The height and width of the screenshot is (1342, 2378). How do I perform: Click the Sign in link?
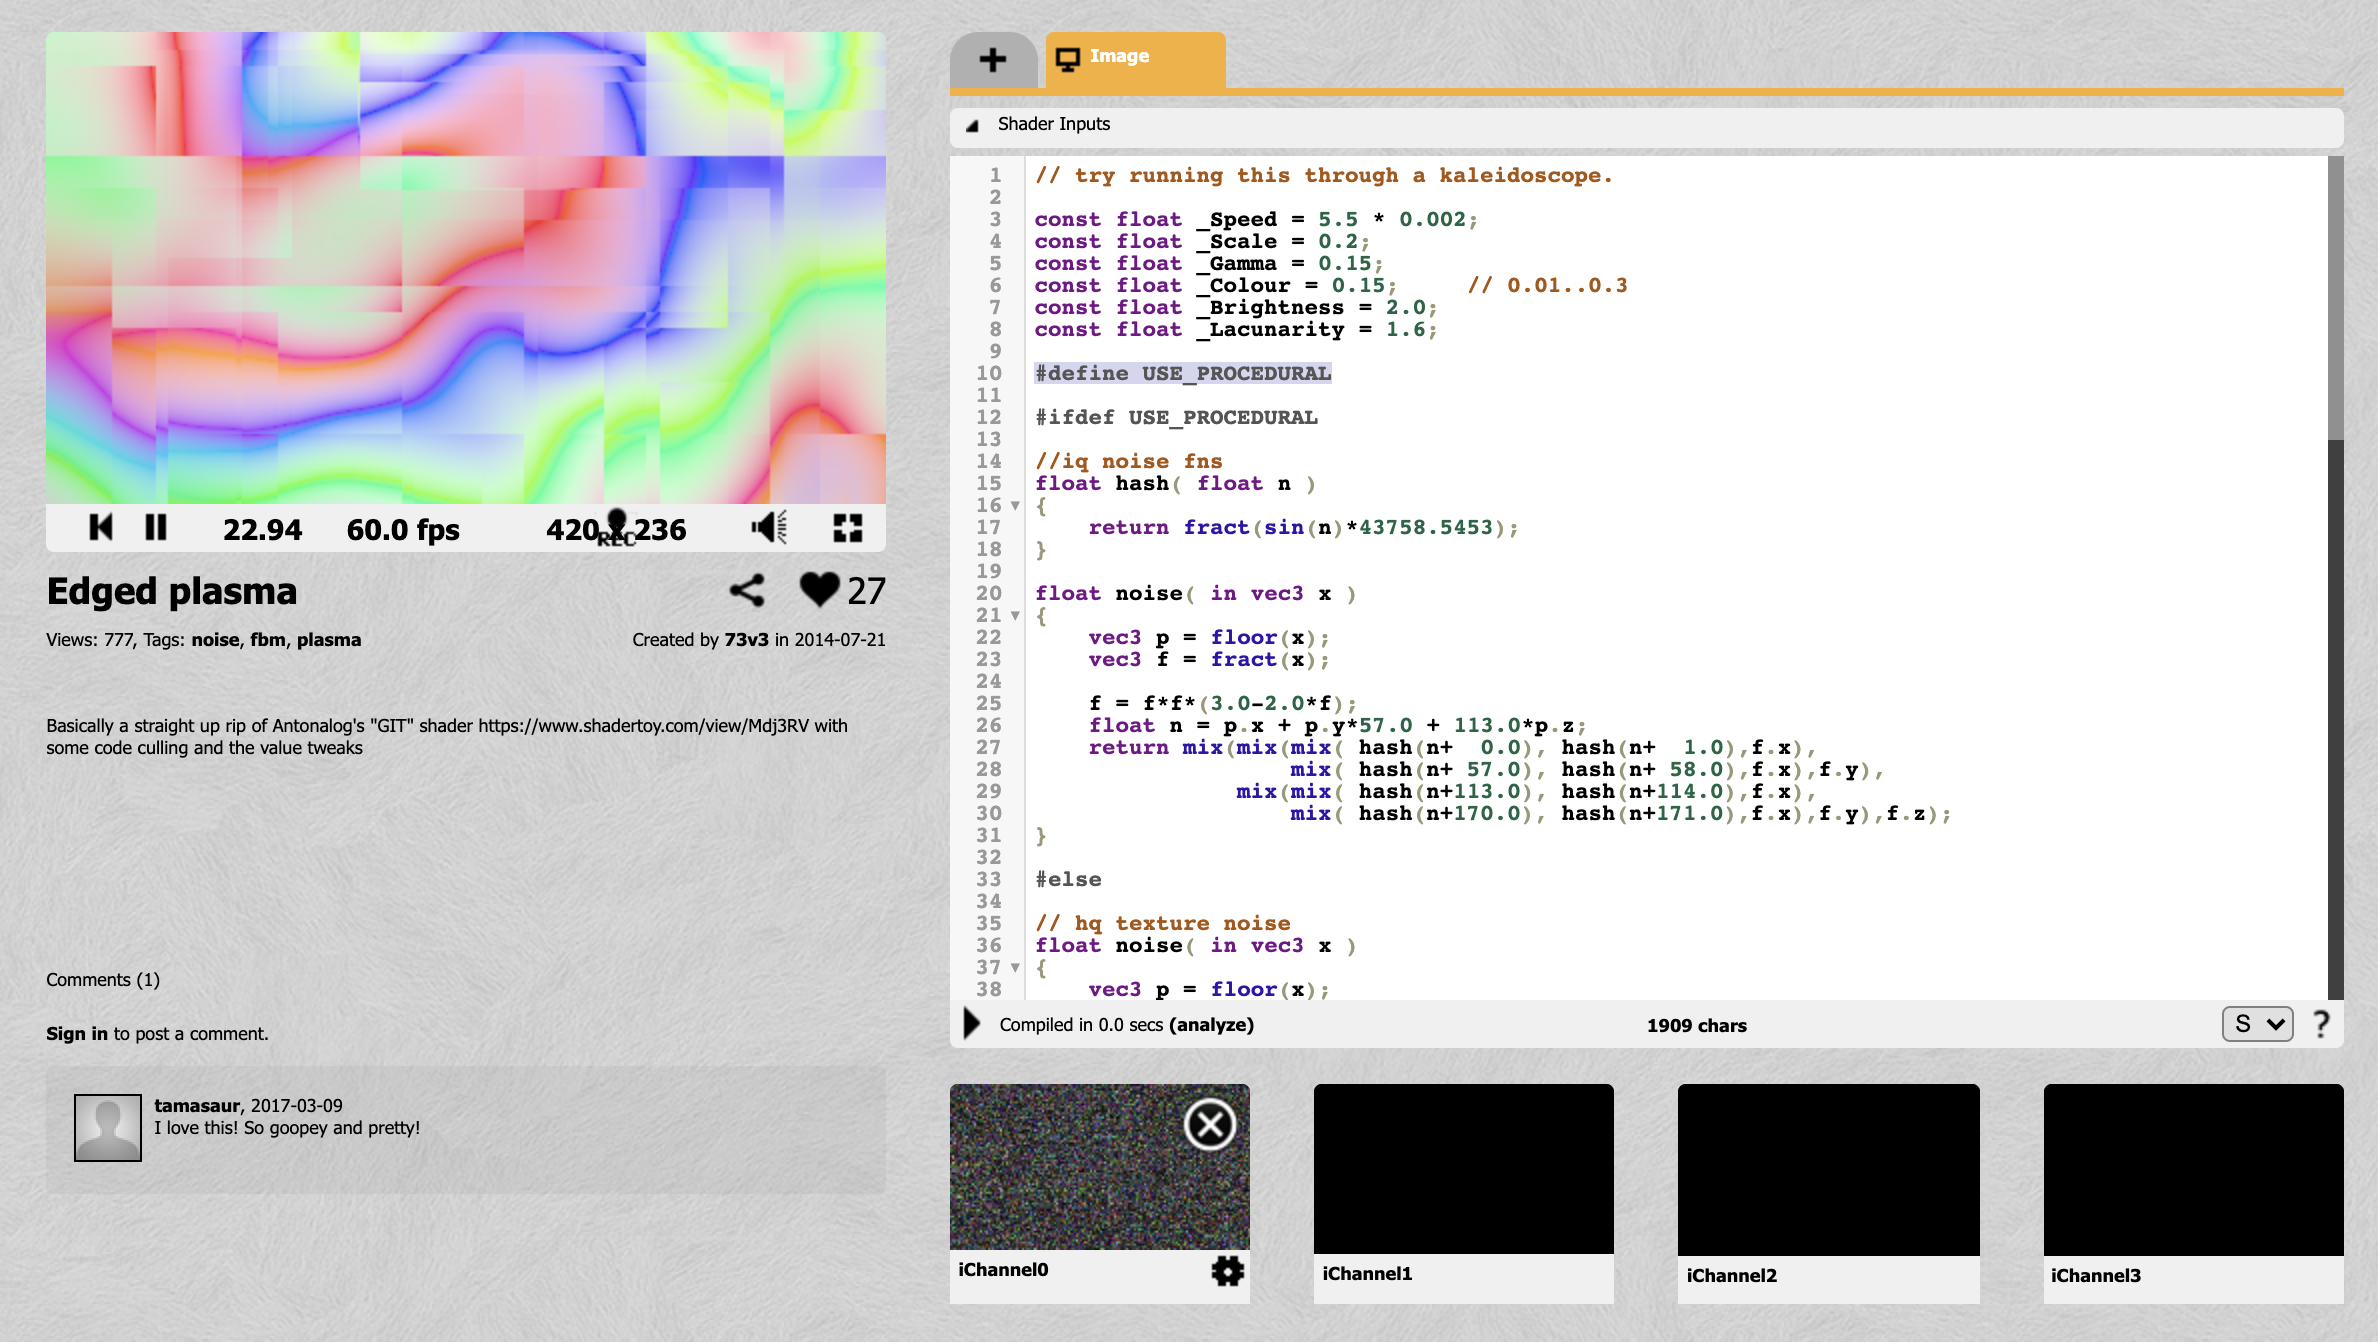coord(77,1034)
